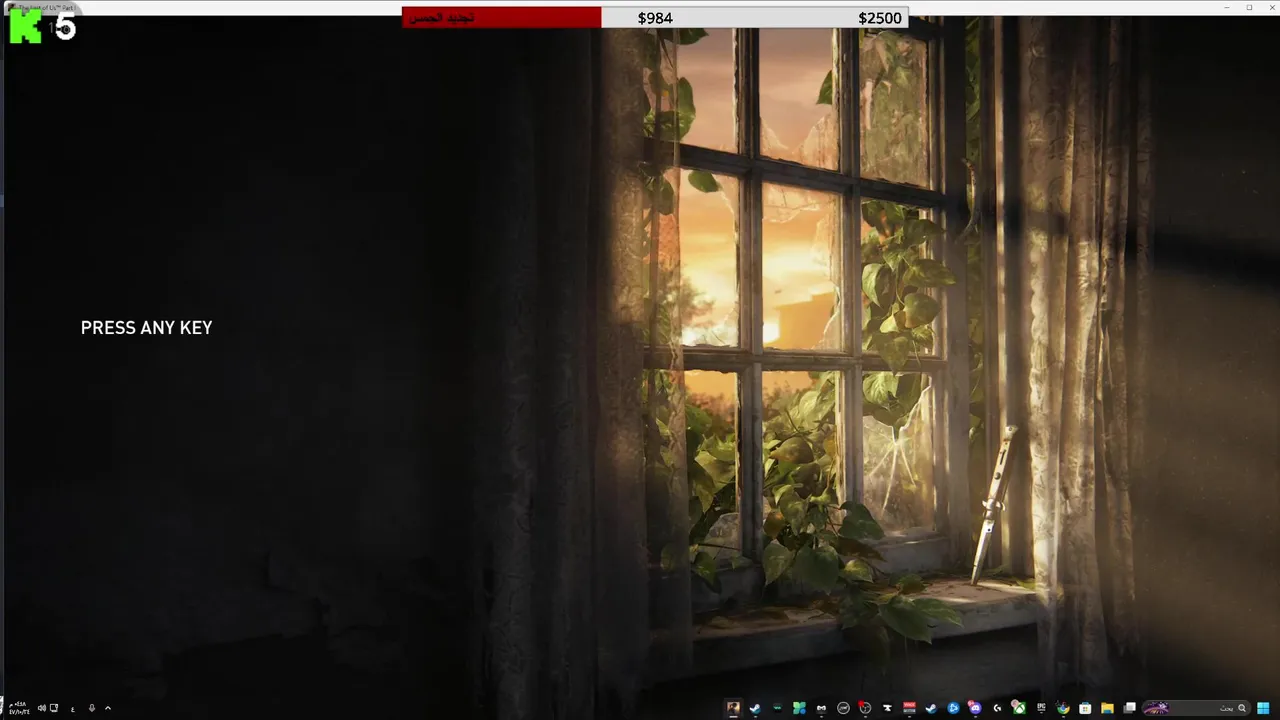The image size is (1280, 720).
Task: Open the blue Battle.net taskbar icon
Action: [x=953, y=708]
